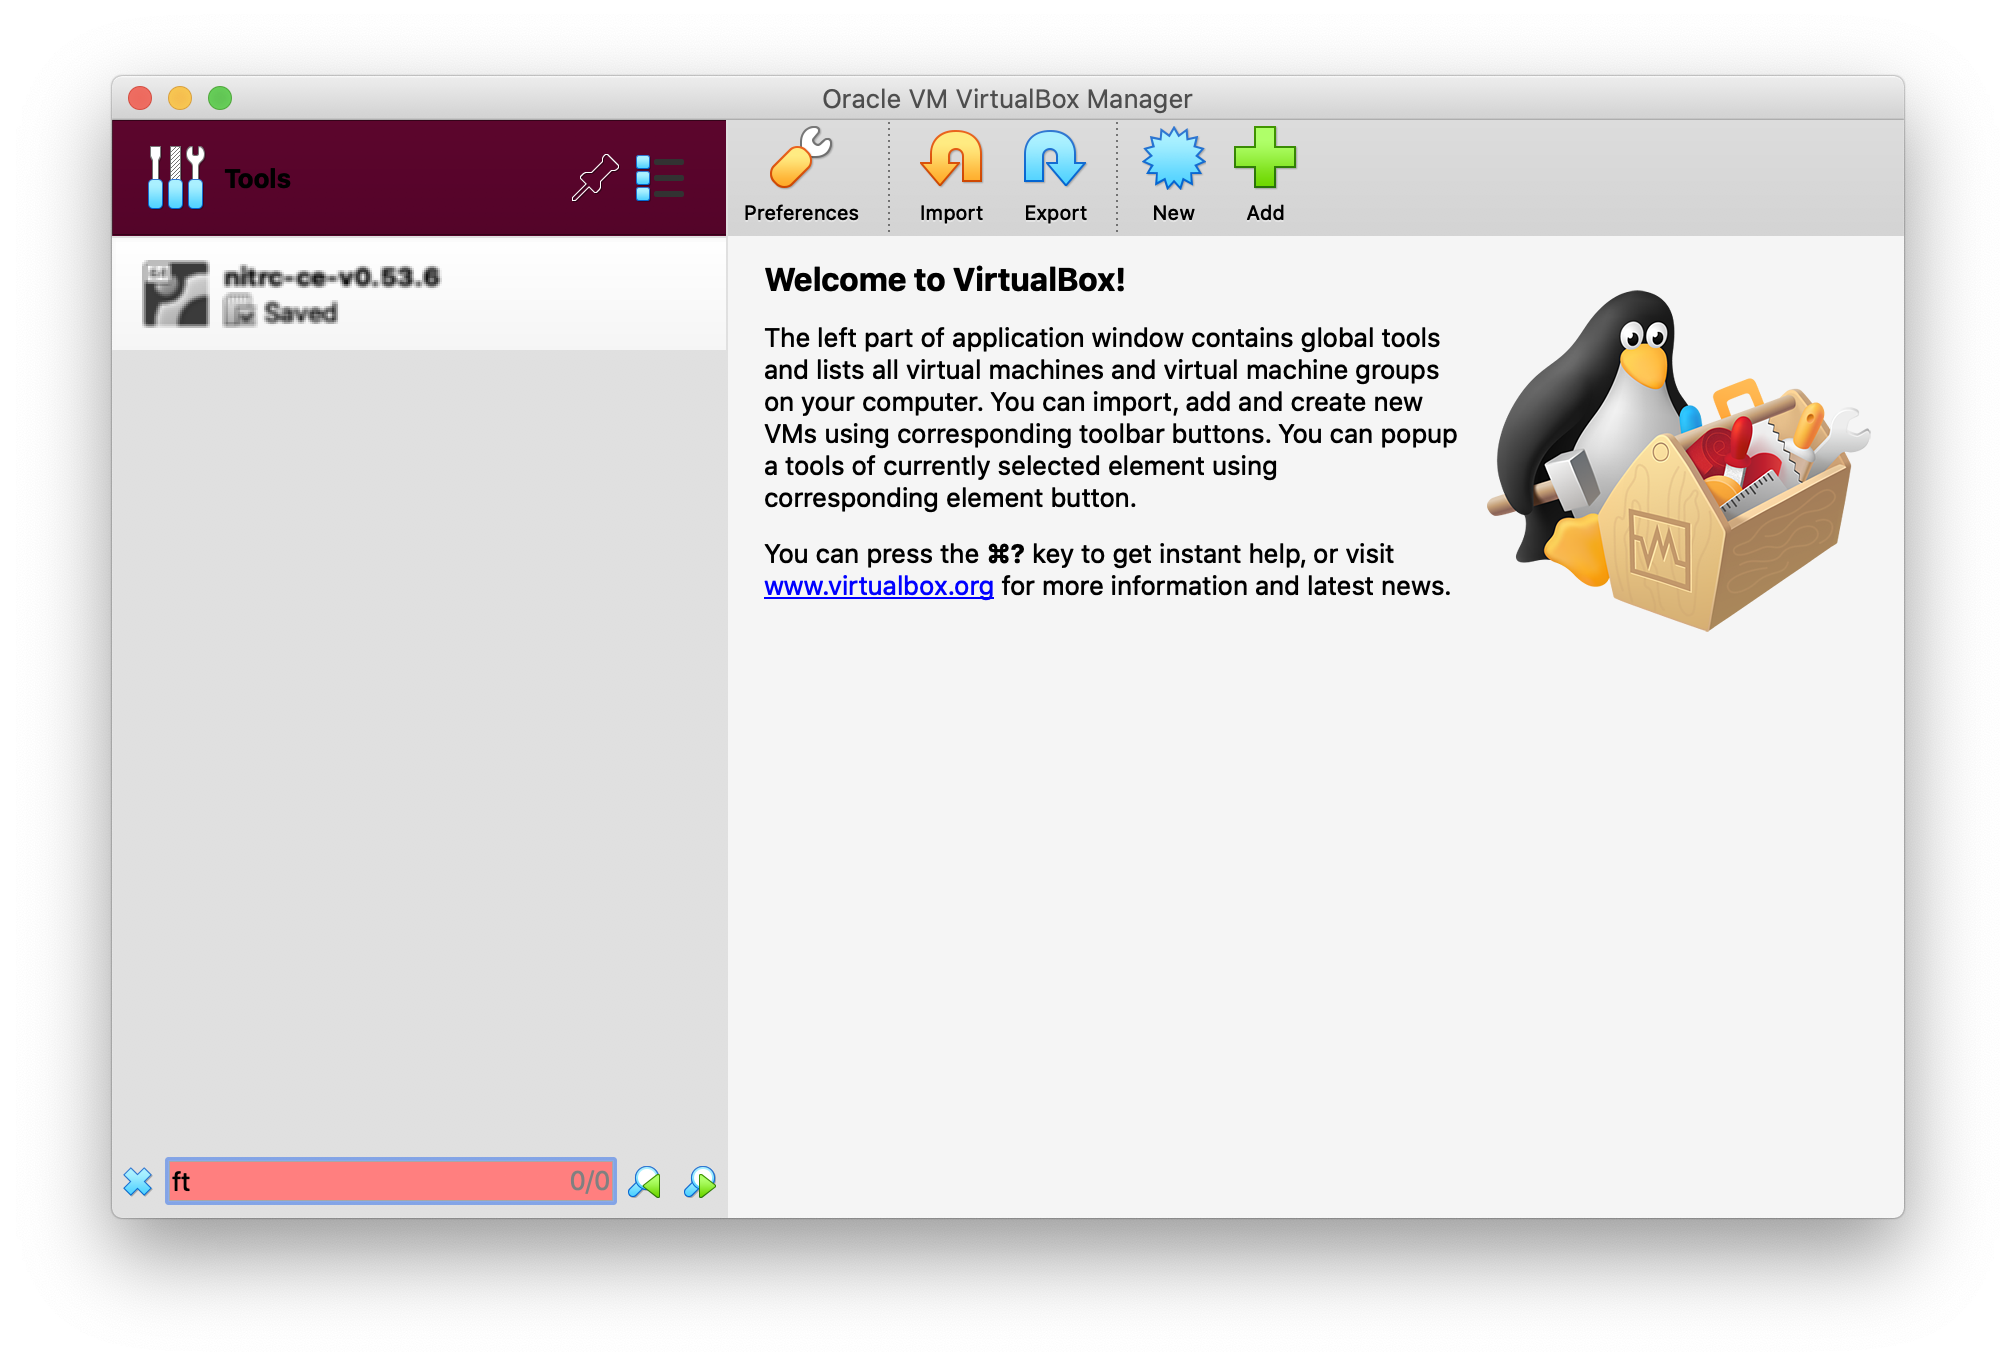2016x1366 pixels.
Task: Click the search field containing 'ft'
Action: [391, 1181]
